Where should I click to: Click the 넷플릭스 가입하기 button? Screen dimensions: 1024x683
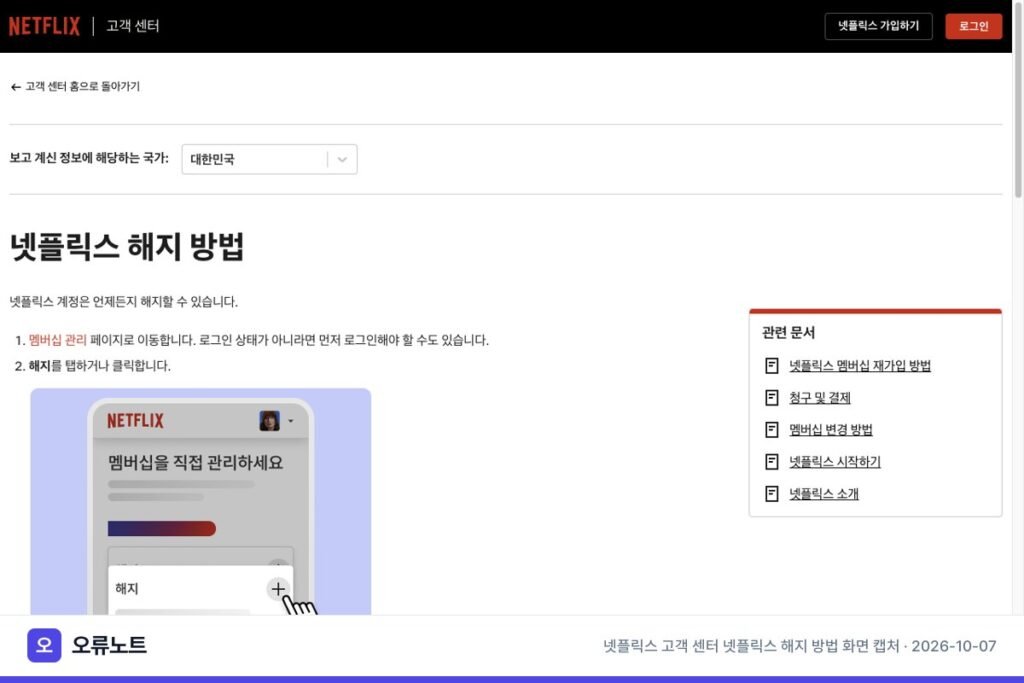click(878, 26)
